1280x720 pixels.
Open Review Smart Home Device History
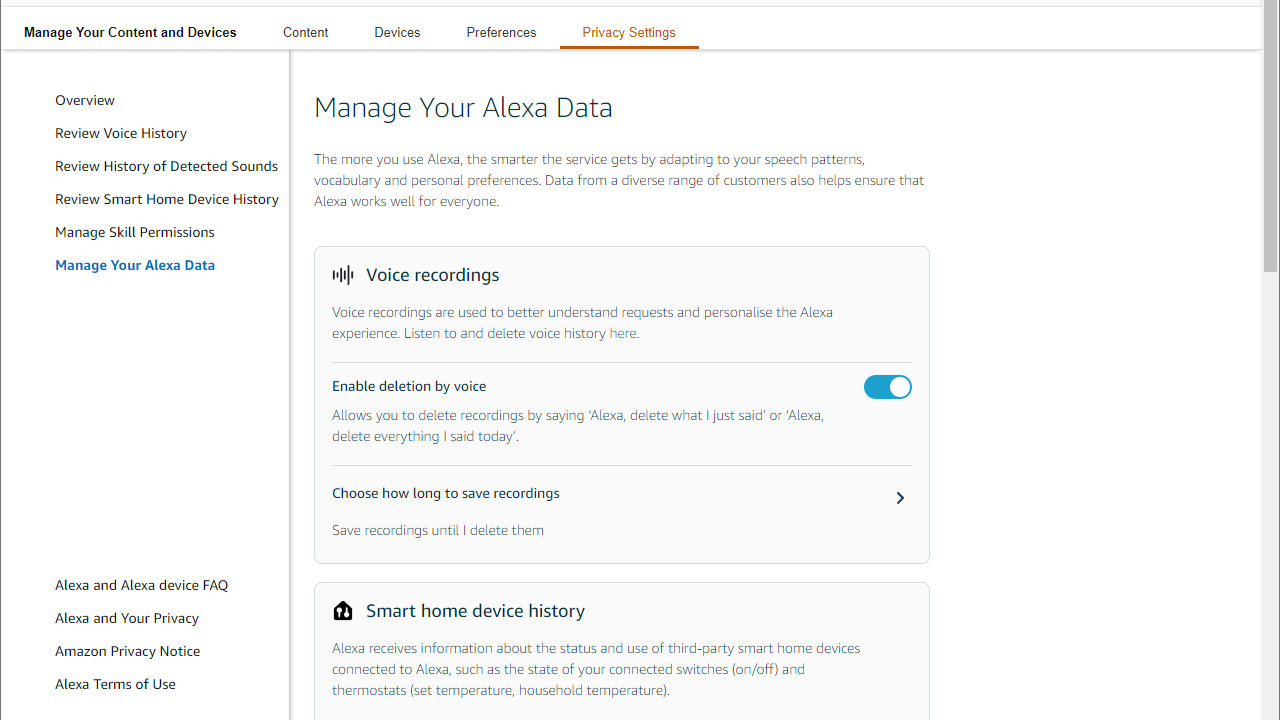click(x=167, y=199)
